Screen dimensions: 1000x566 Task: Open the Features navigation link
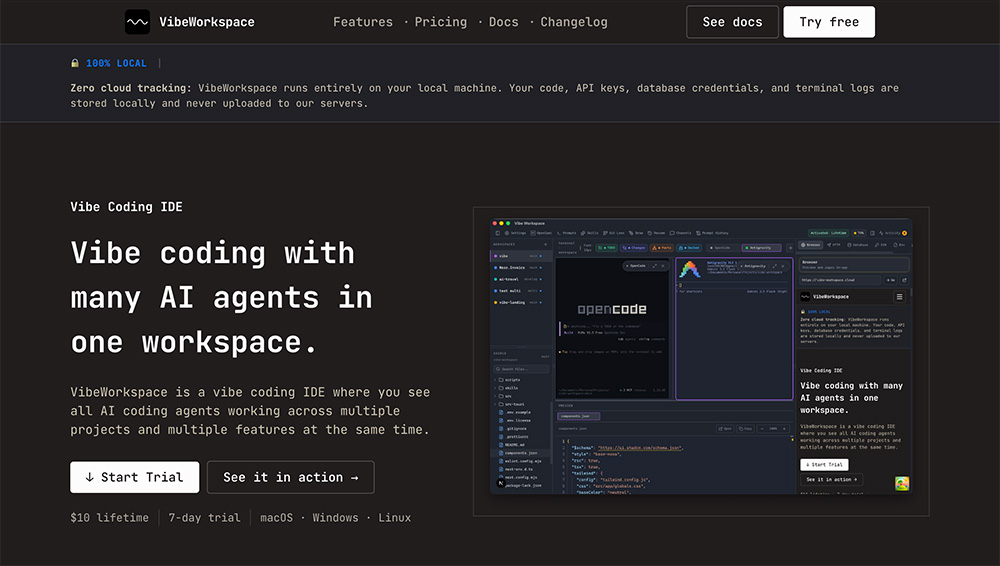coord(363,22)
